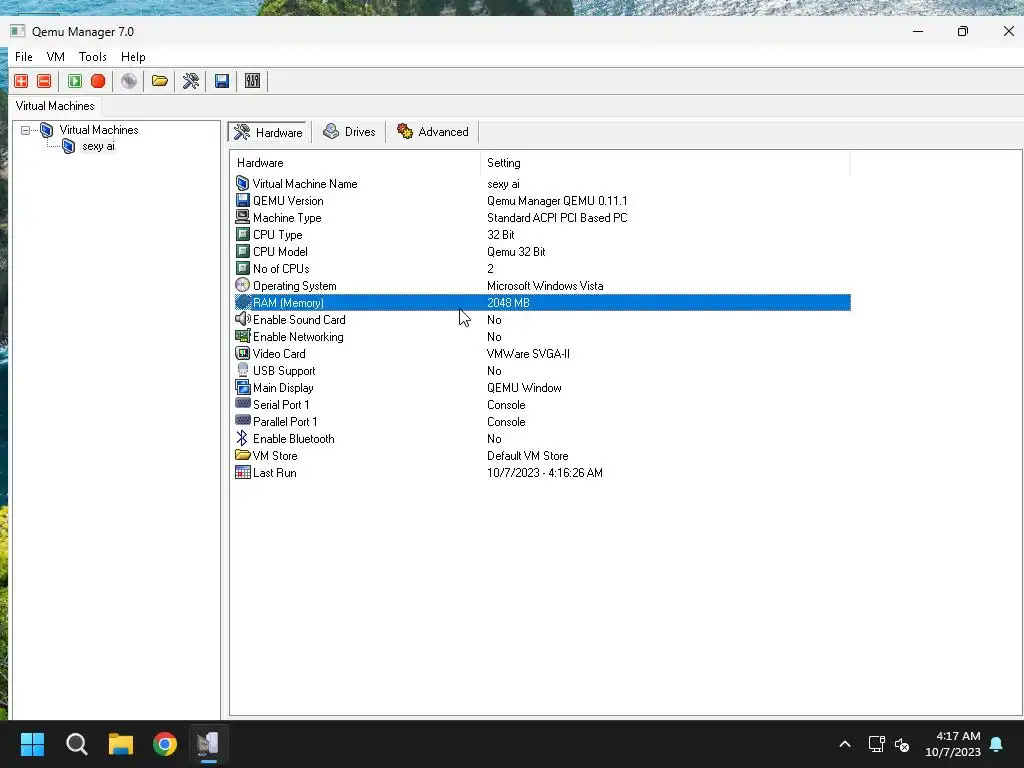Click the taskbar clock showing 4:17 AM
The image size is (1024, 768).
coord(953,744)
